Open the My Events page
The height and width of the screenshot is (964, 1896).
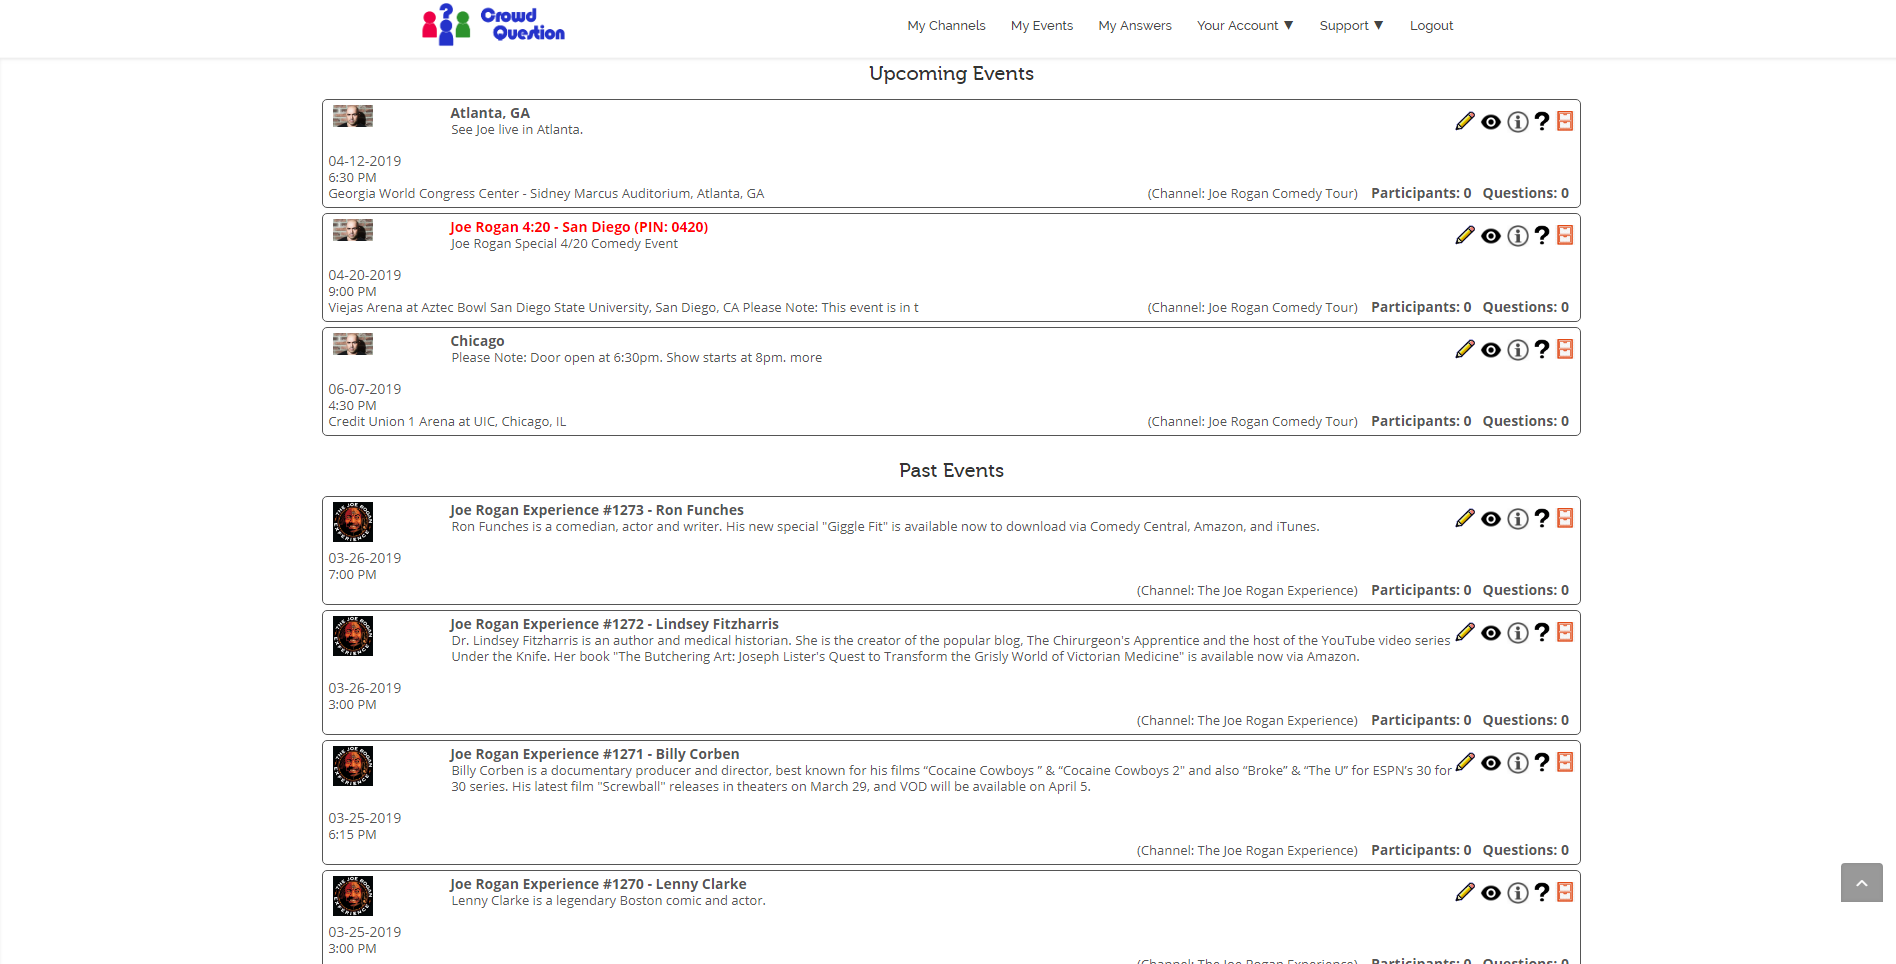(x=1042, y=25)
